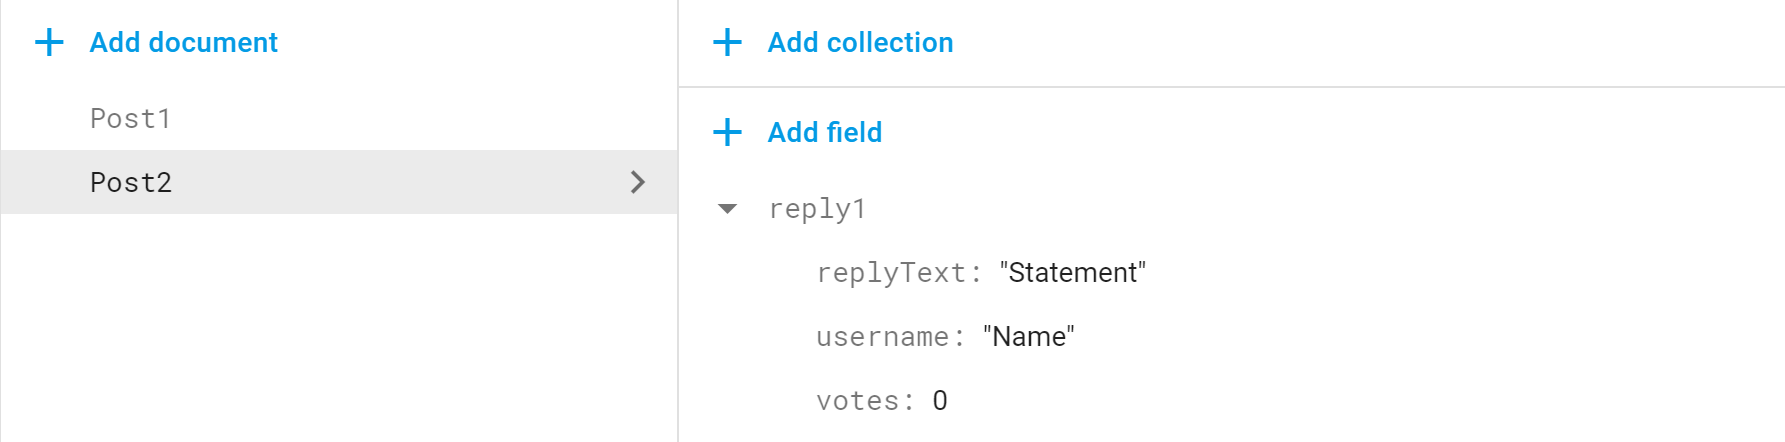Edit the "Statement" value
The width and height of the screenshot is (1785, 442).
click(1072, 273)
